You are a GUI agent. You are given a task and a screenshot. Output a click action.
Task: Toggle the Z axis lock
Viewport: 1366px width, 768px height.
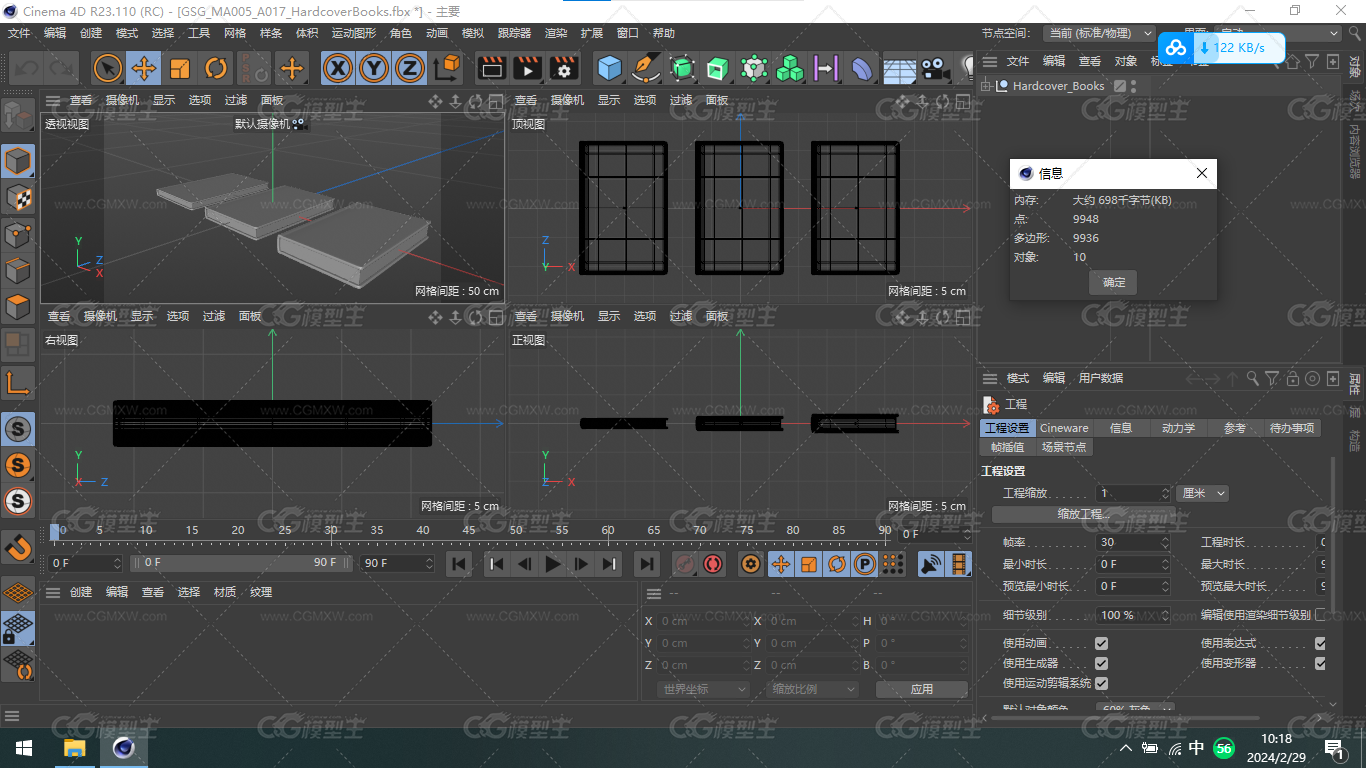[409, 68]
